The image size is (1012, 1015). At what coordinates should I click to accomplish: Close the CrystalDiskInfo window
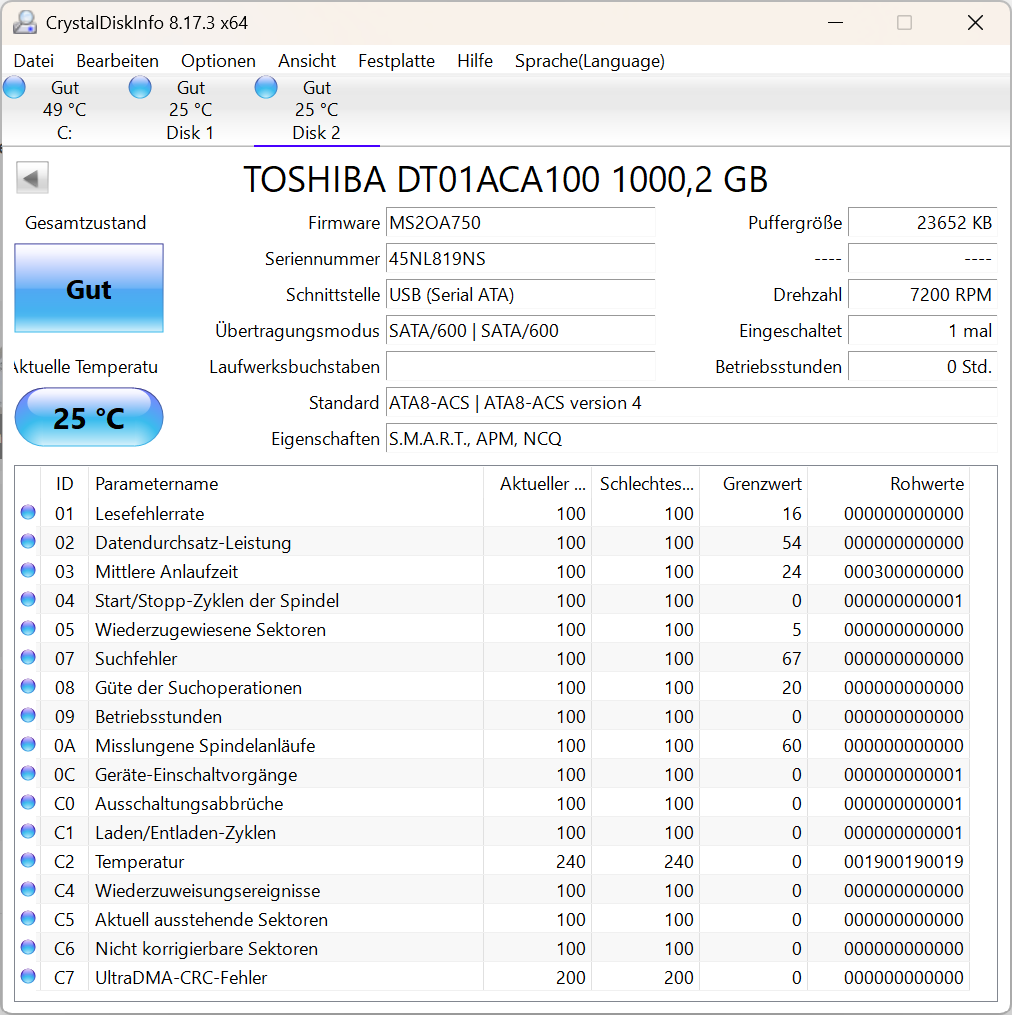pyautogui.click(x=975, y=23)
